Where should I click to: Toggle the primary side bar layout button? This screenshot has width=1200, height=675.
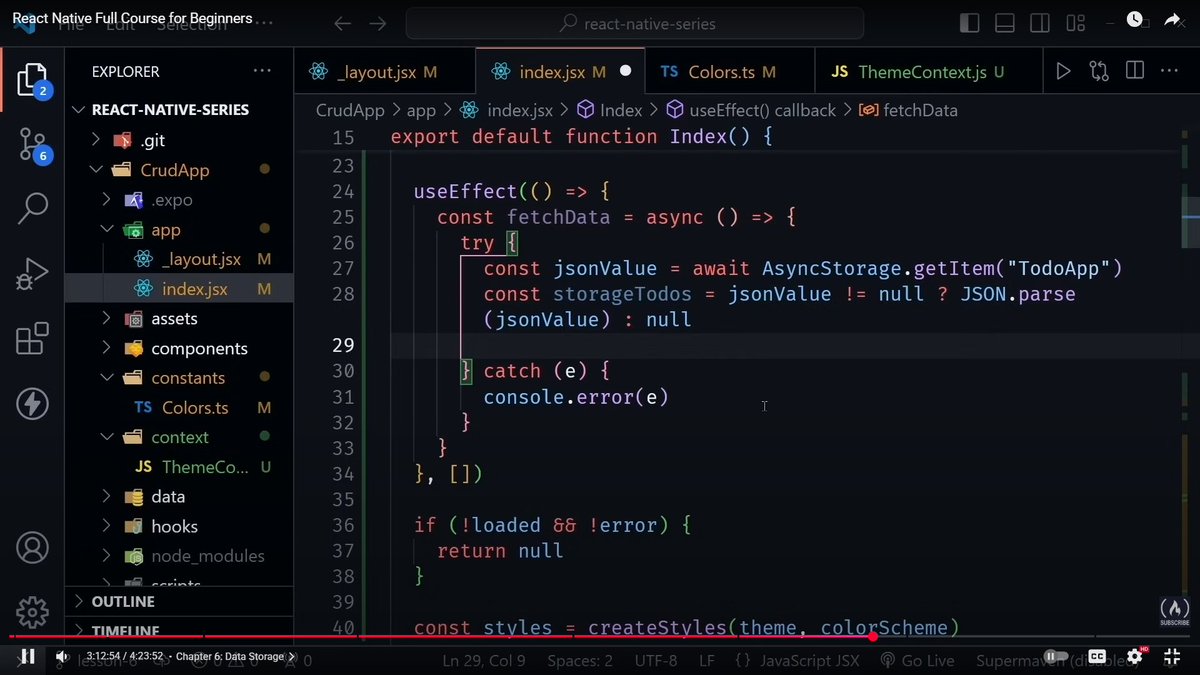(969, 23)
